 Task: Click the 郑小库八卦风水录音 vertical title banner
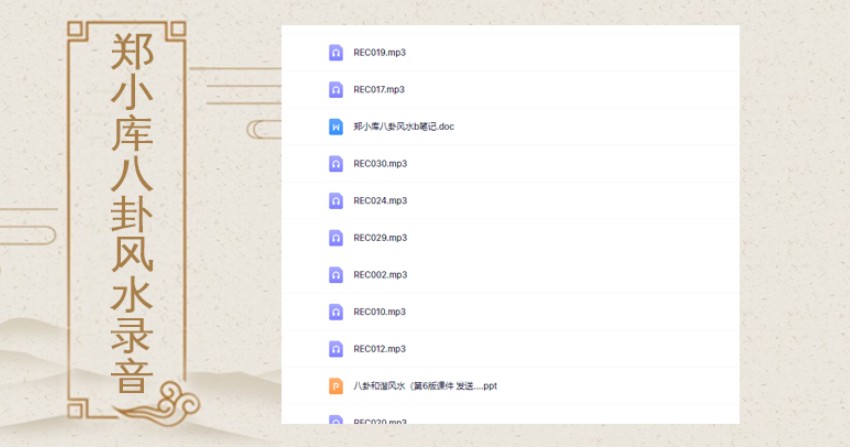(130, 215)
